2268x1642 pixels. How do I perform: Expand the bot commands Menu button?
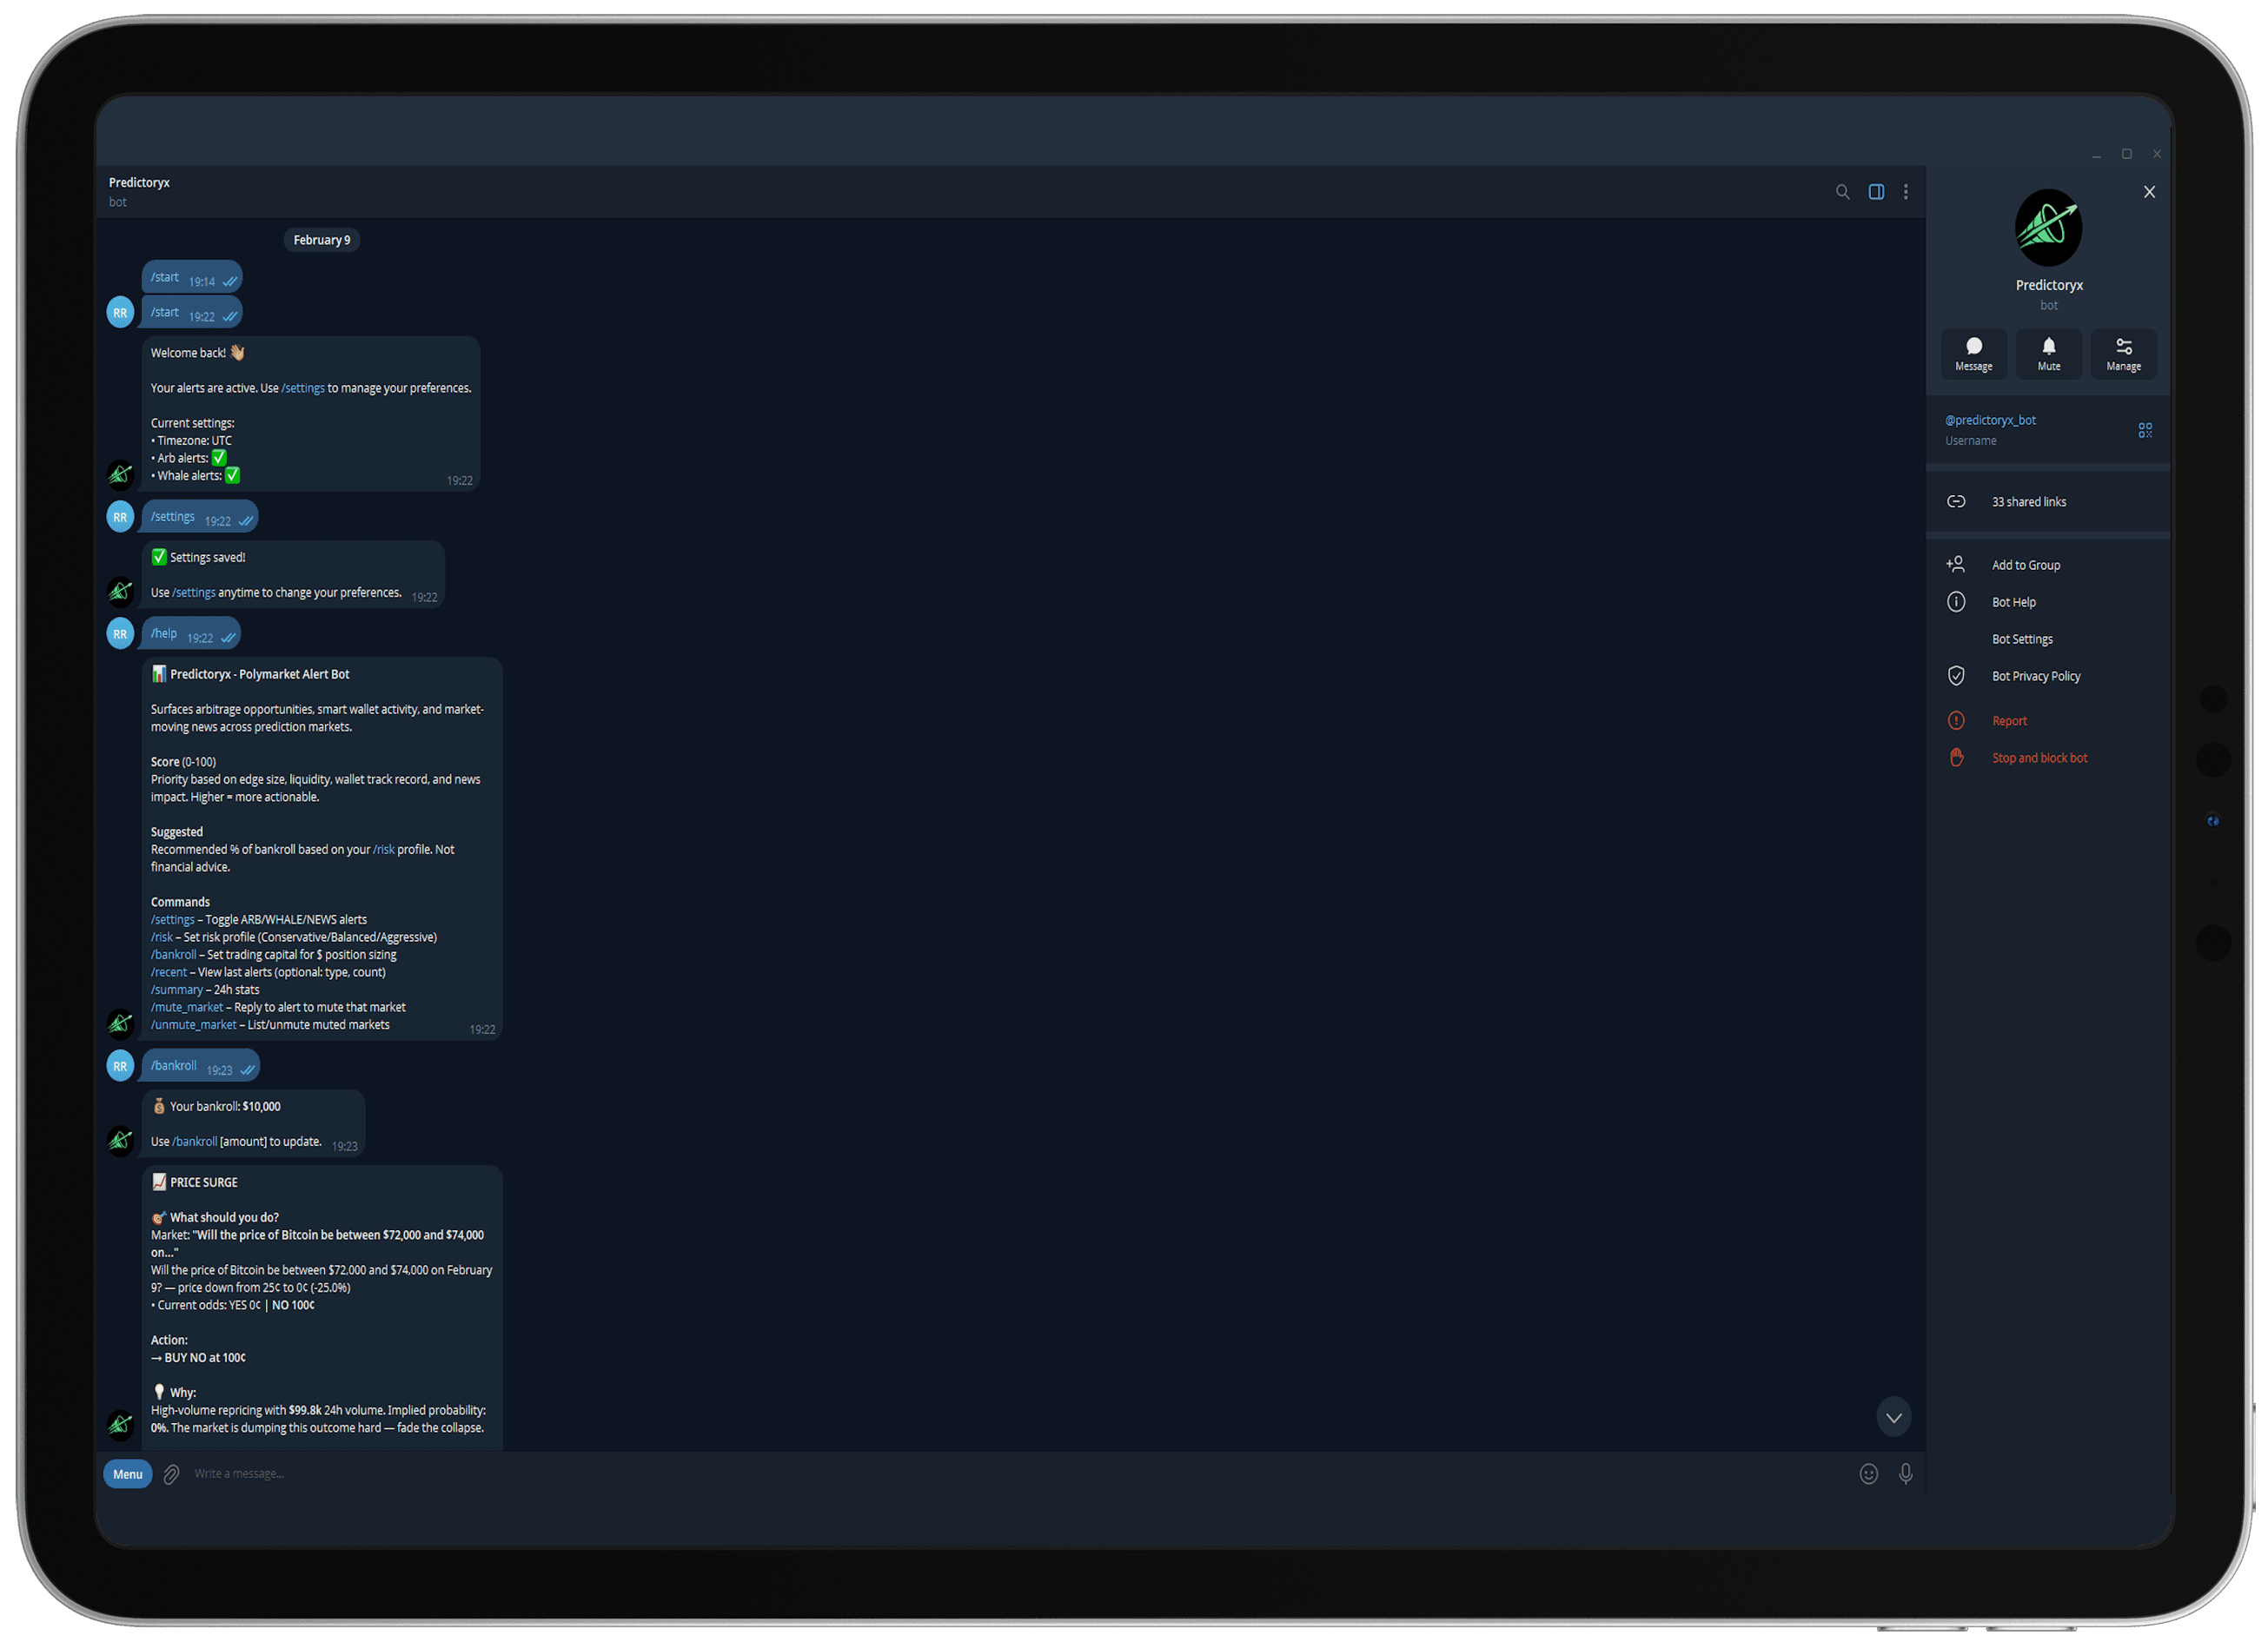127,1474
